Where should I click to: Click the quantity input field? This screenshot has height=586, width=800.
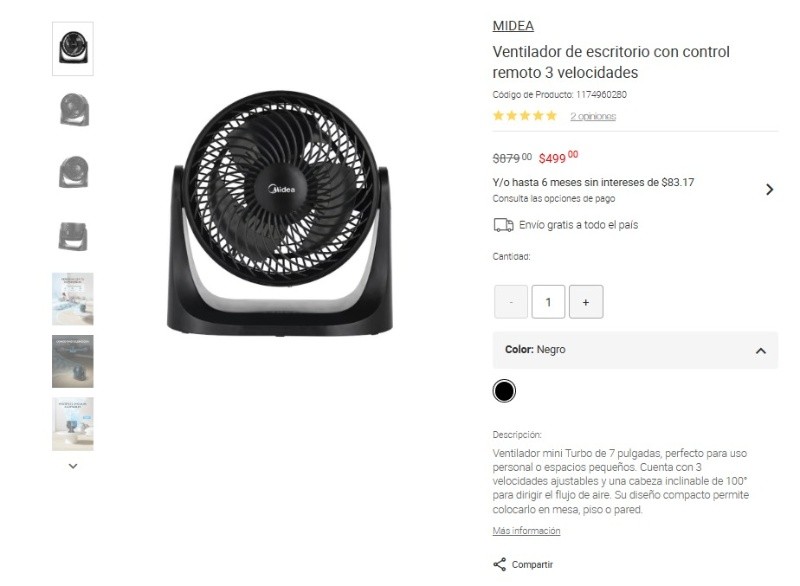[548, 302]
